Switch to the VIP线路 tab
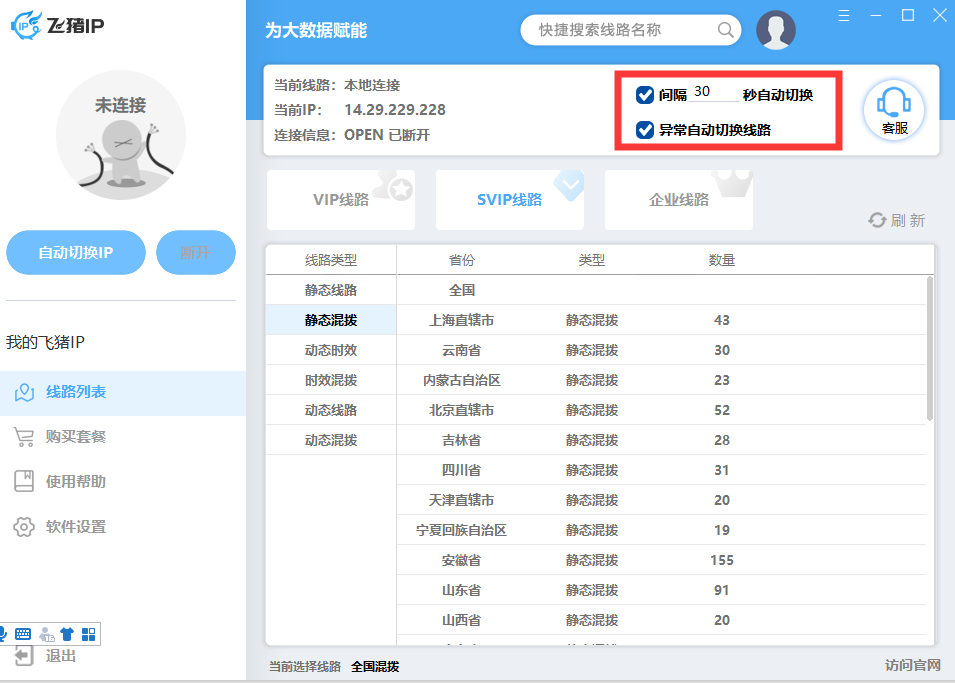This screenshot has width=955, height=683. 341,199
